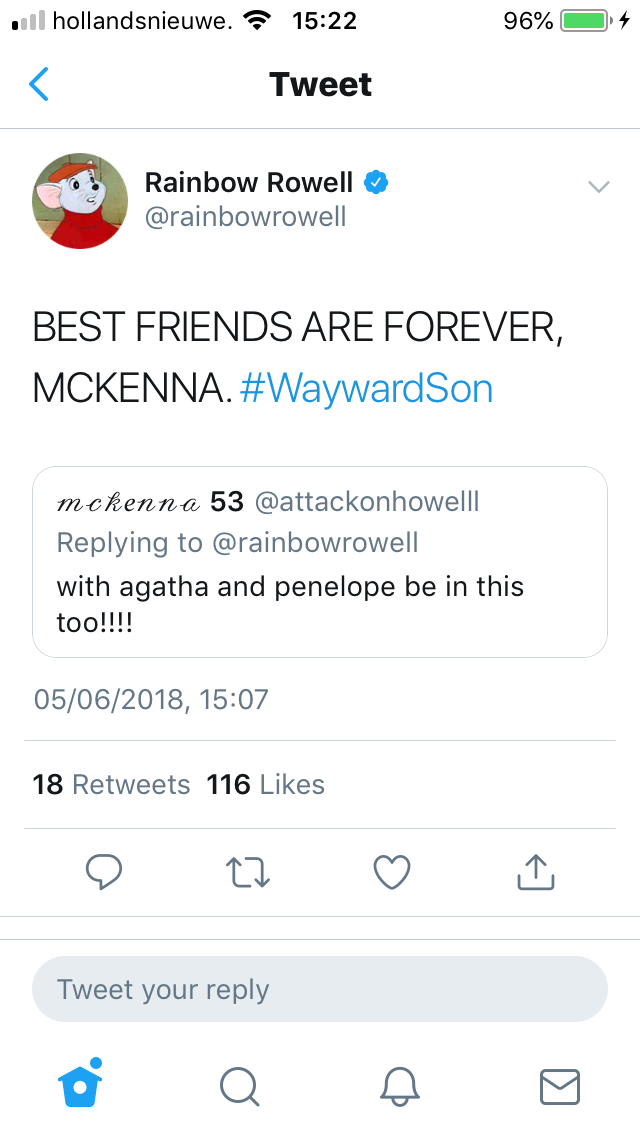Tap the @rainbowrowell handle under the name
Viewport: 640px width, 1136px height.
(x=245, y=217)
